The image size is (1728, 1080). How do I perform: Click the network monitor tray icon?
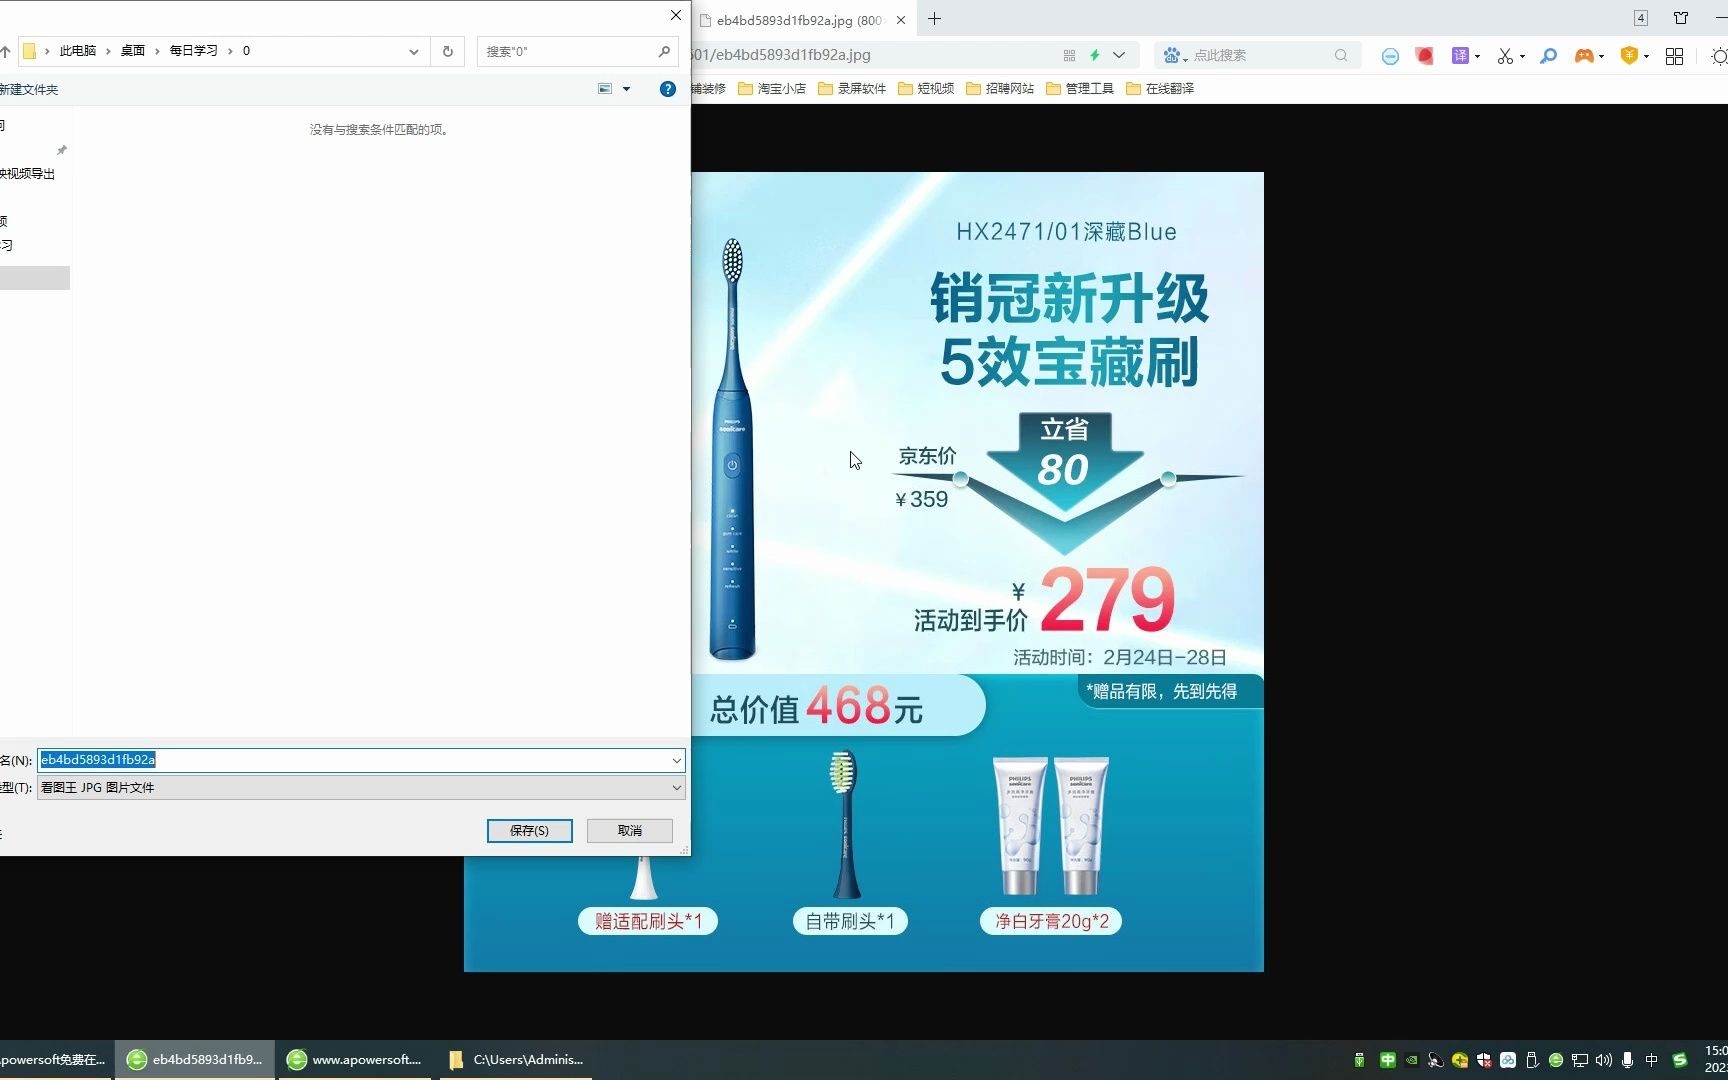click(x=1579, y=1060)
